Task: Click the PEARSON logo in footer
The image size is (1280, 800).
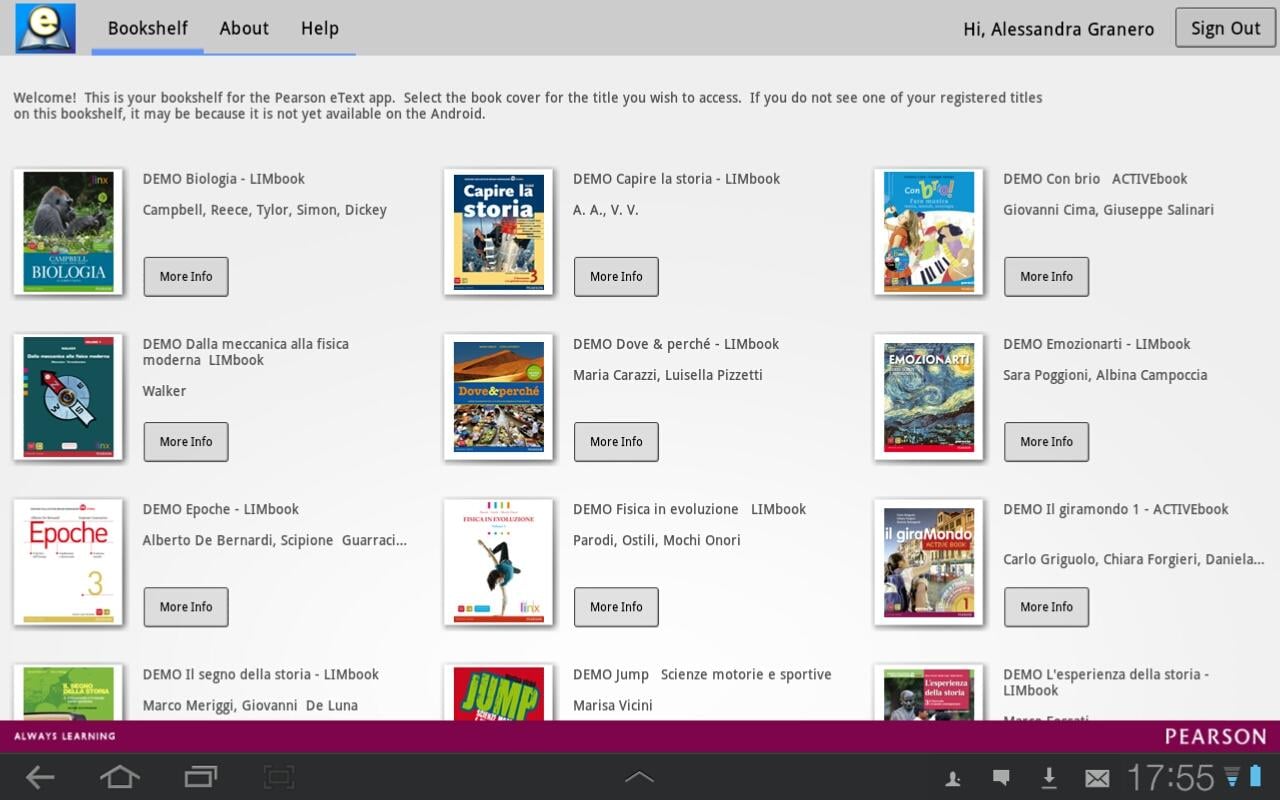Action: point(1215,736)
